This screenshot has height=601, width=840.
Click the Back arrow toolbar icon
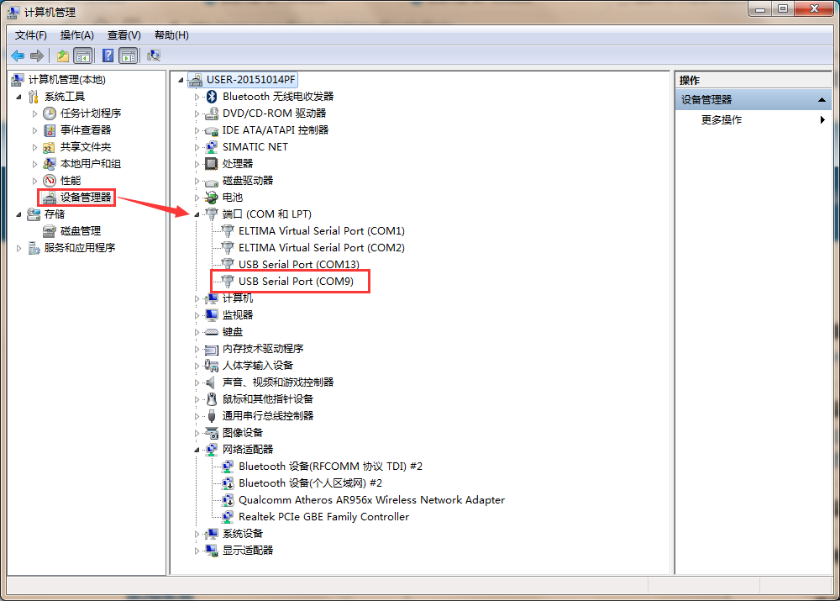[18, 56]
